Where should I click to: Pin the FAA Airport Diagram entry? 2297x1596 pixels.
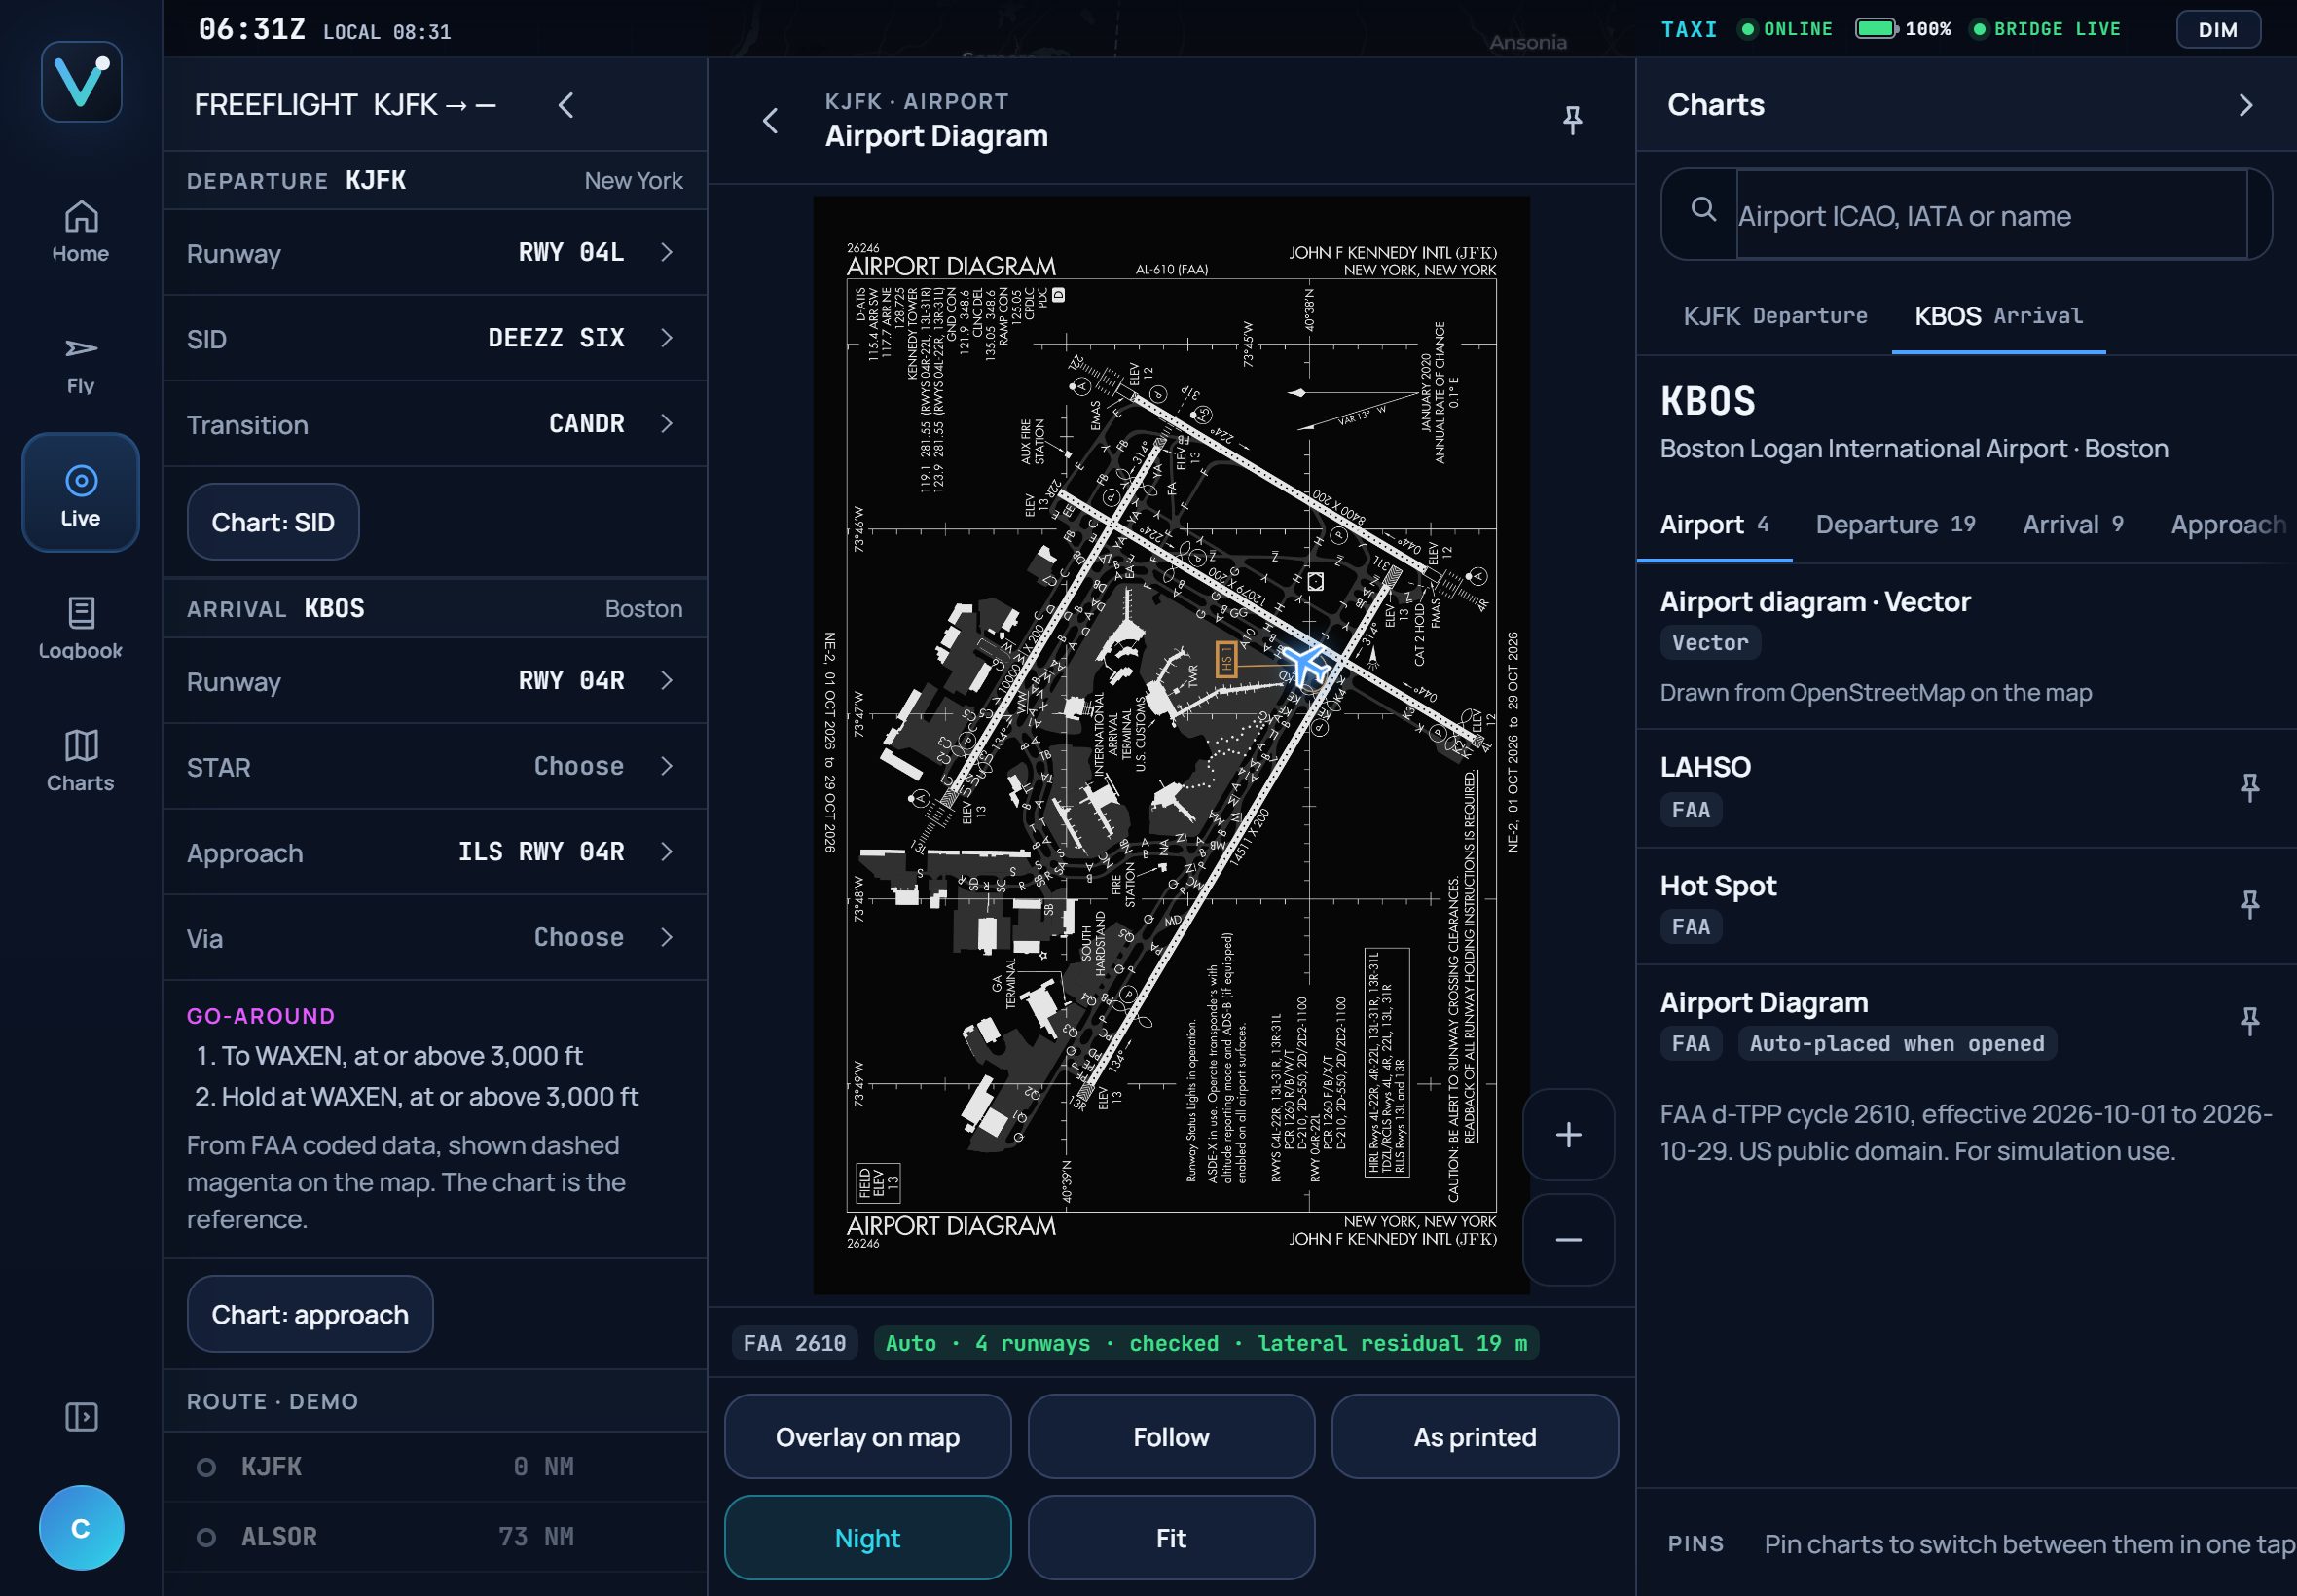click(x=2250, y=1021)
